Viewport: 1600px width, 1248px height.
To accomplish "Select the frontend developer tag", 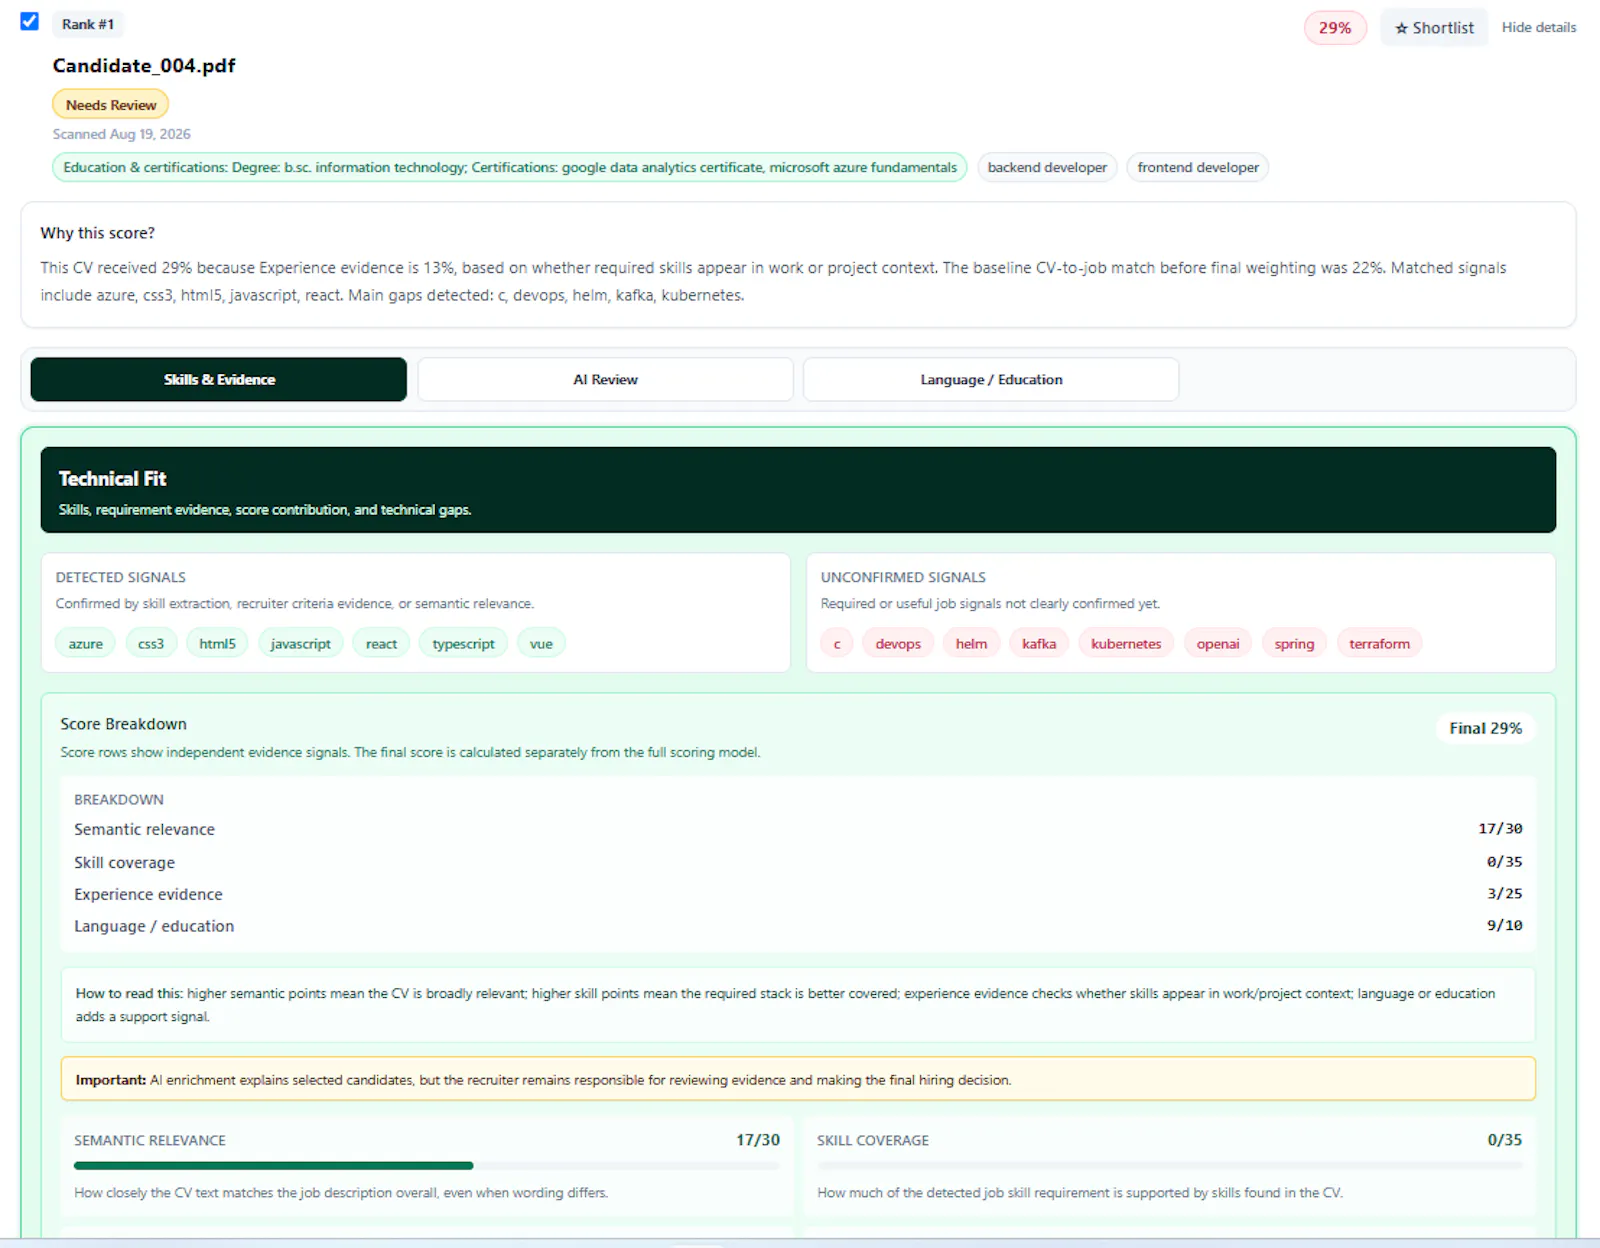I will 1198,167.
